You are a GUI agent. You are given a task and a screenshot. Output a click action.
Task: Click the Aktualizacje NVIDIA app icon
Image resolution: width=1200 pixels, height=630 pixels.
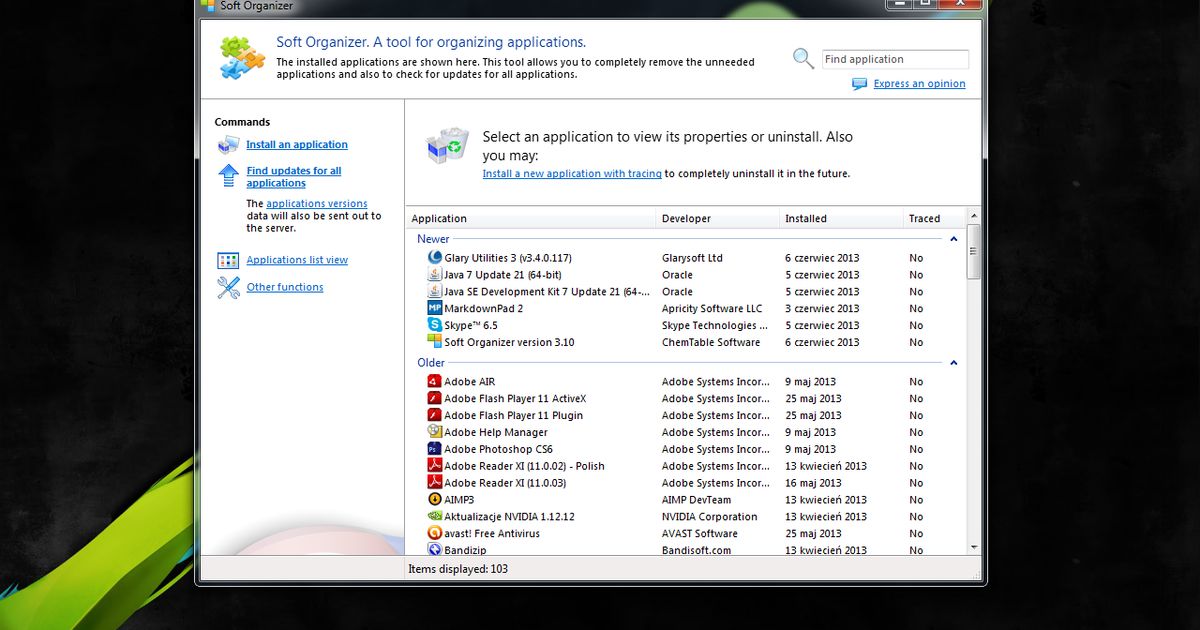click(433, 516)
